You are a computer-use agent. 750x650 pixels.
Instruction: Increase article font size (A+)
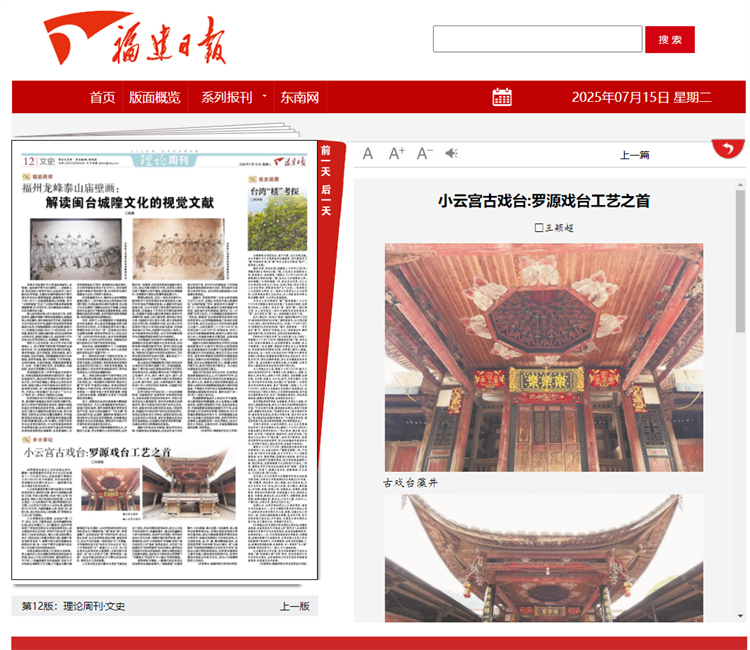(x=397, y=153)
